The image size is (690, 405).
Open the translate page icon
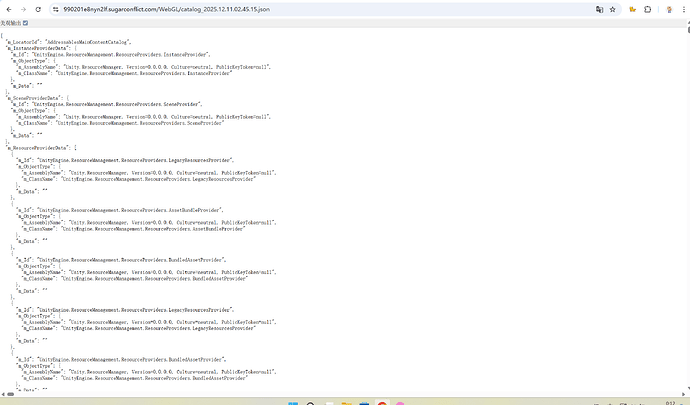coord(600,8)
